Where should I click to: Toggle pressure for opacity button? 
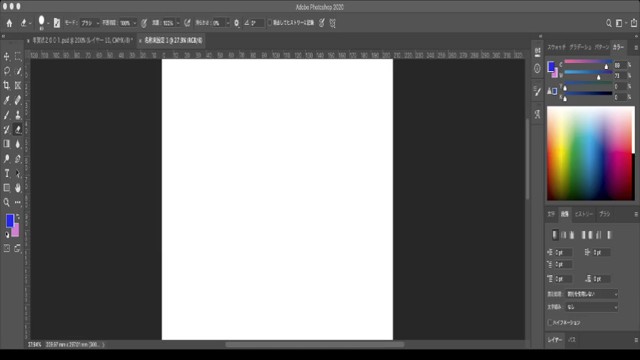click(144, 23)
